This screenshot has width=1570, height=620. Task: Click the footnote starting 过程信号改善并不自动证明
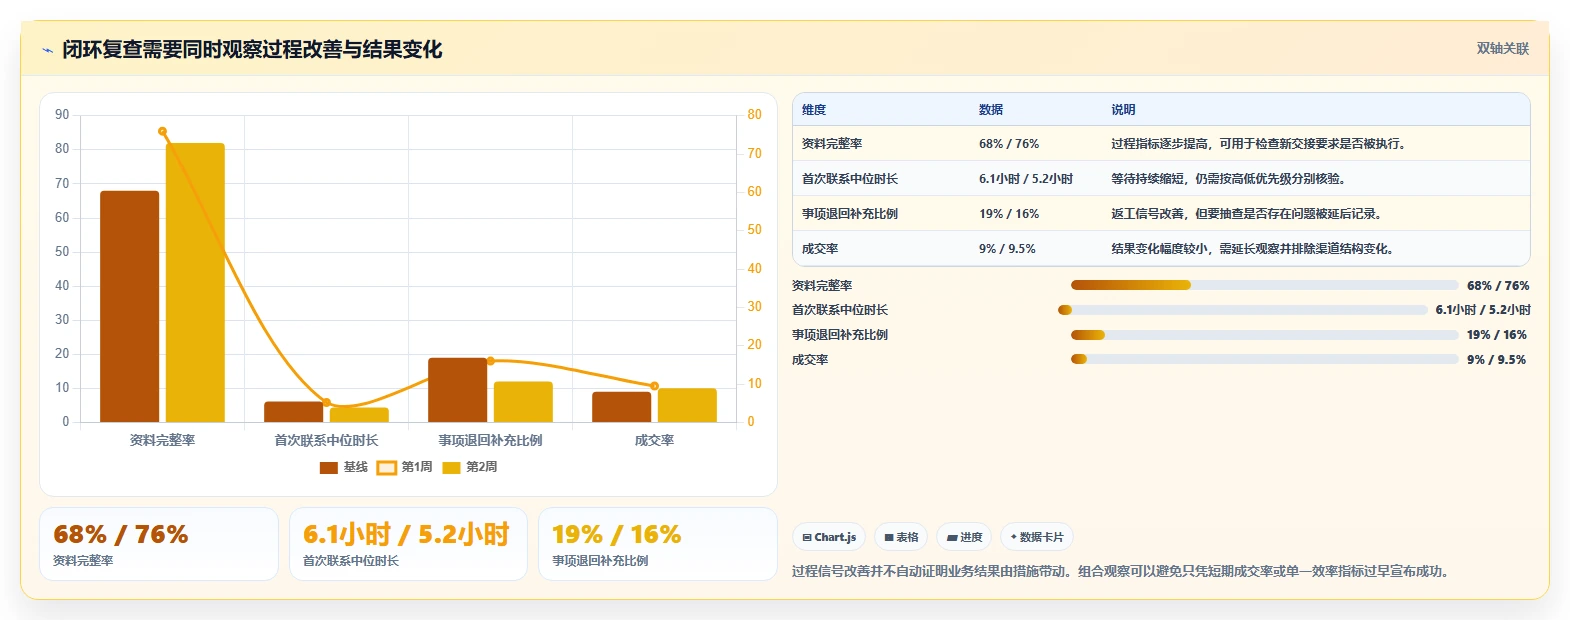click(1120, 572)
